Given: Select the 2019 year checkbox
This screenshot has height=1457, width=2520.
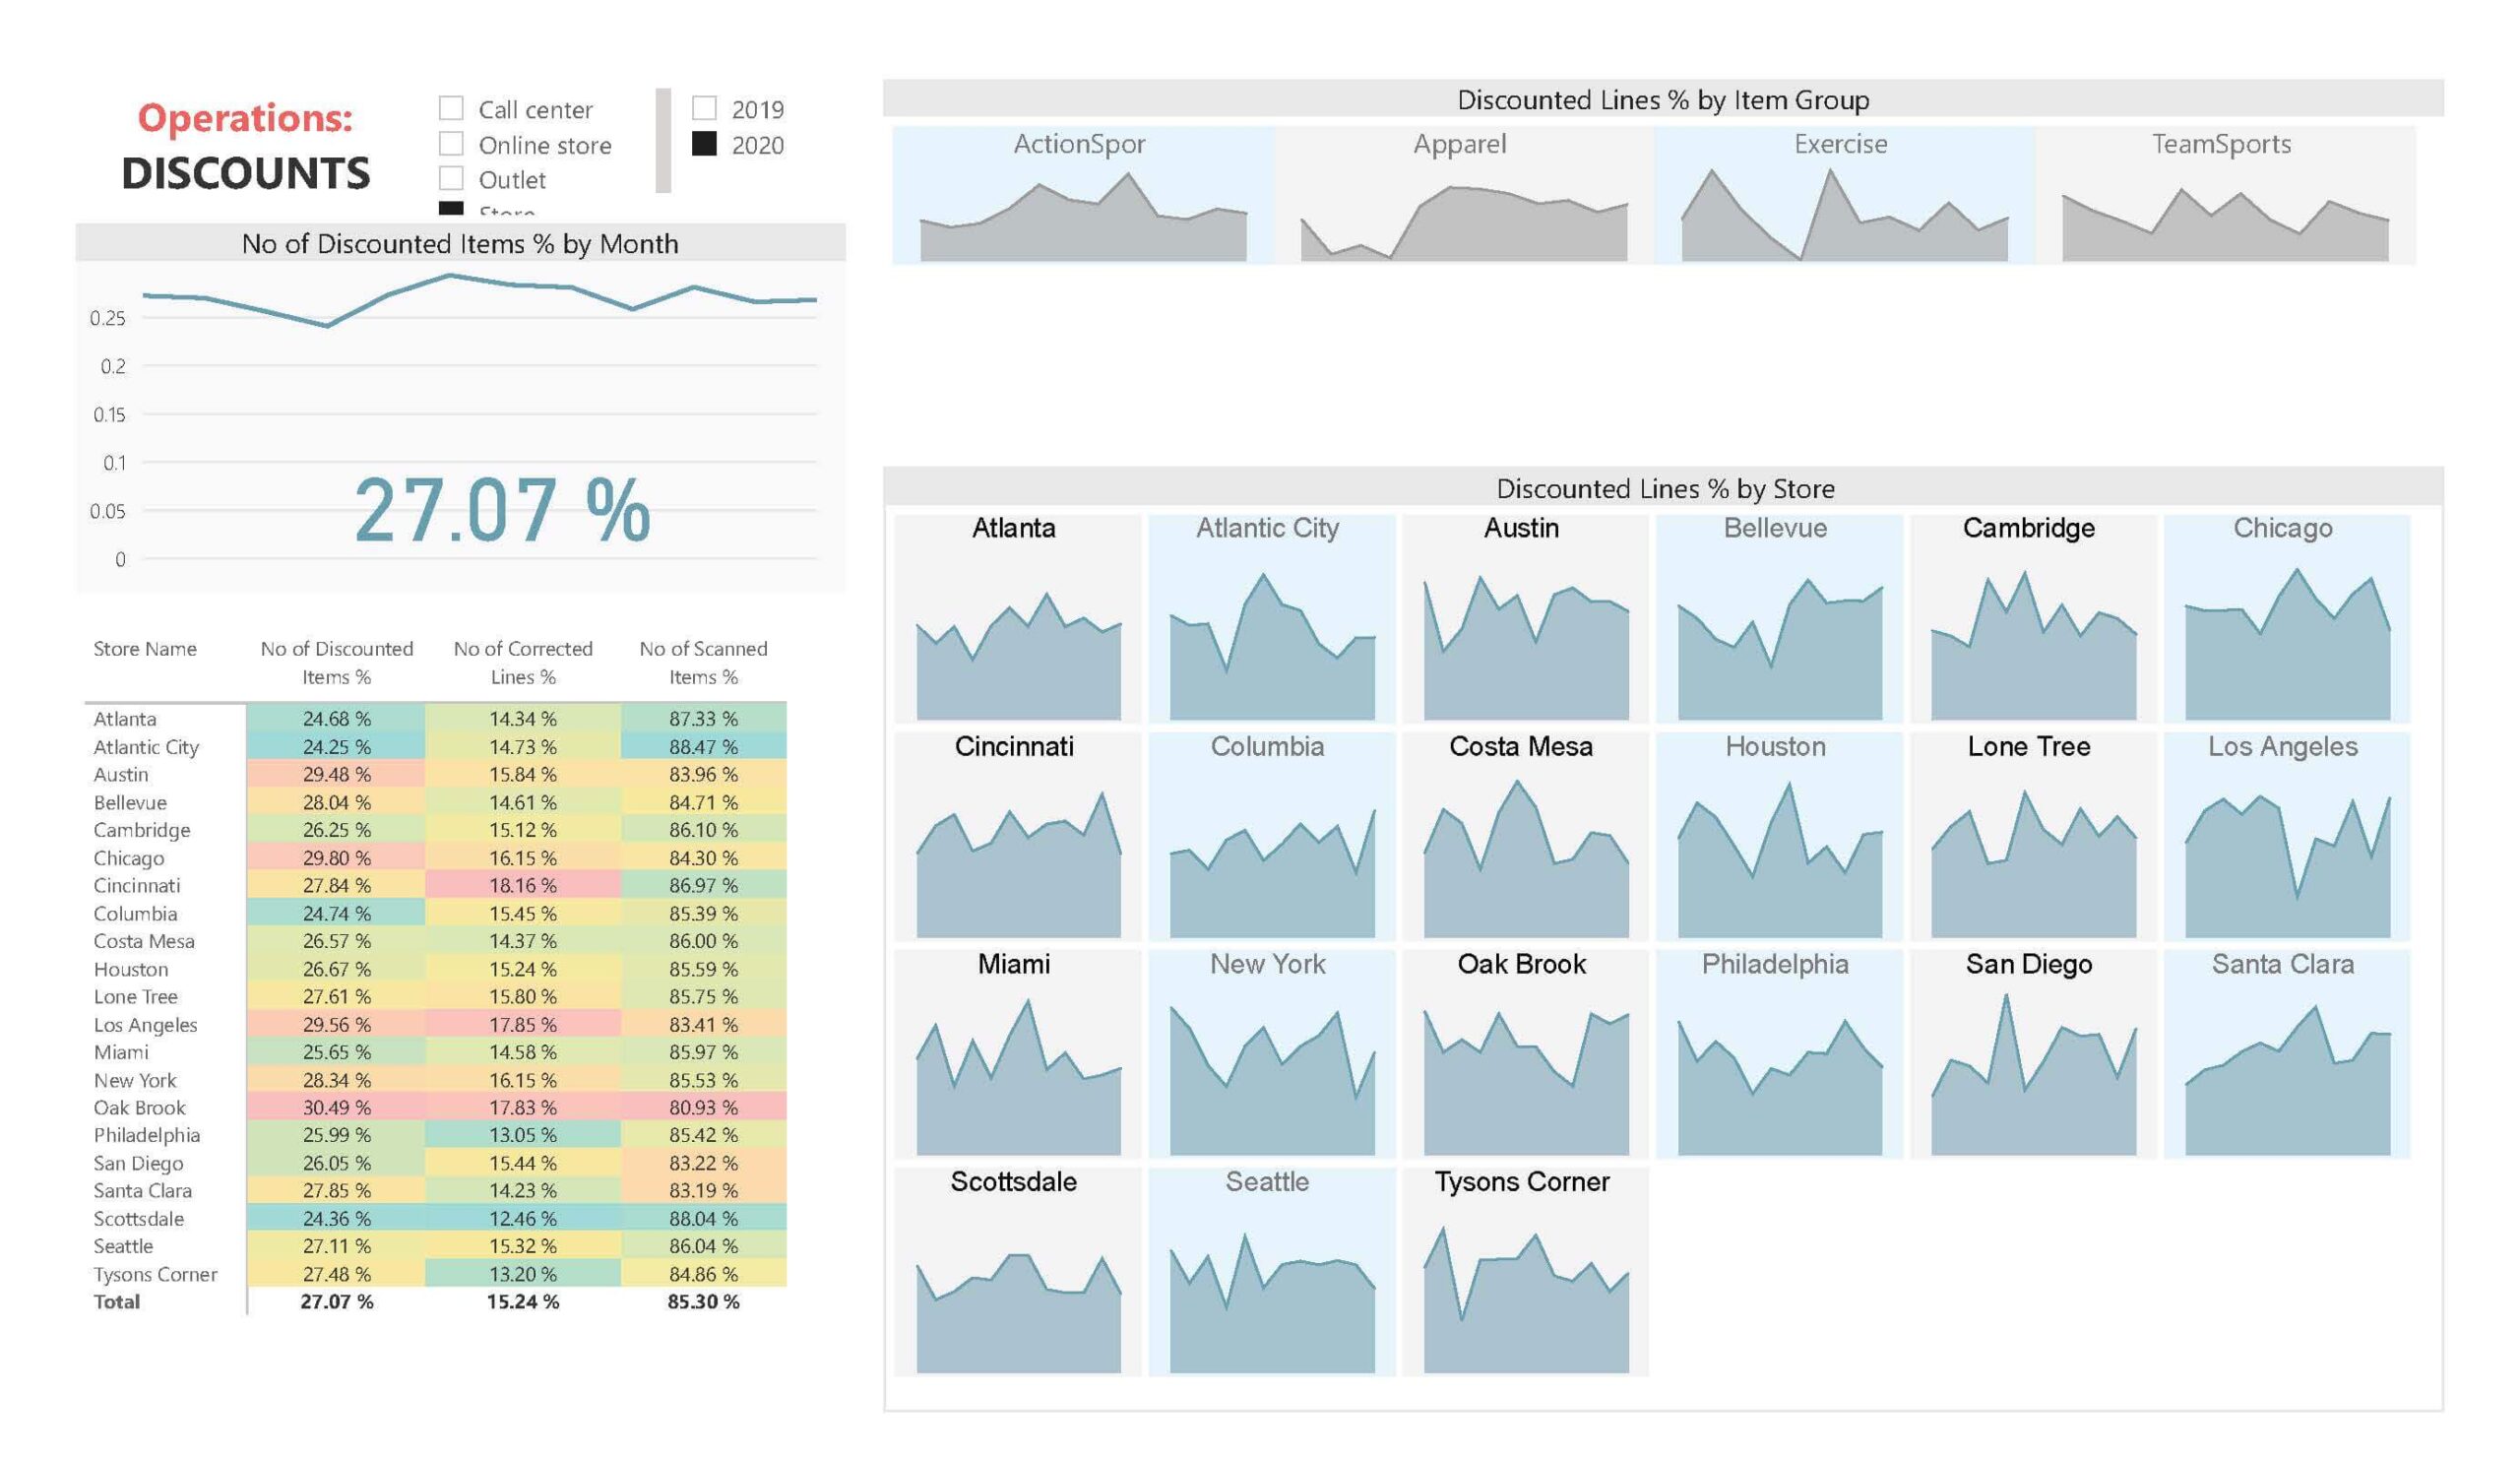Looking at the screenshot, I should [704, 108].
